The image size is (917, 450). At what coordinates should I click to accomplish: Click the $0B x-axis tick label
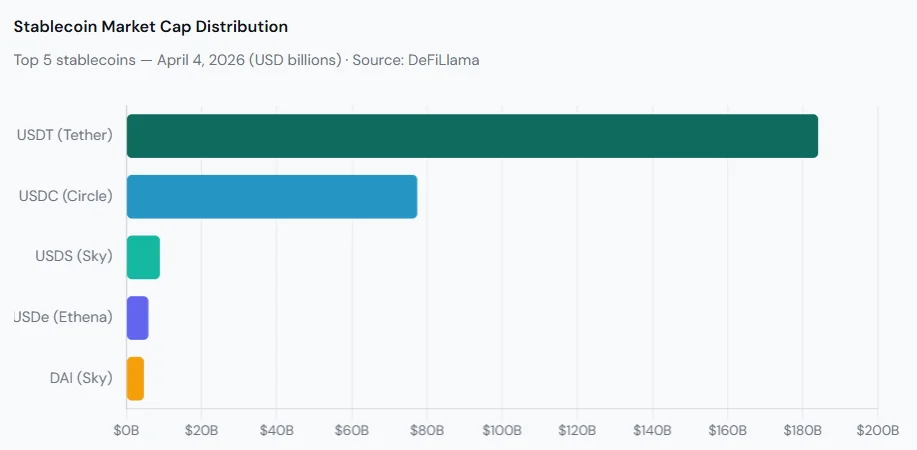(127, 430)
